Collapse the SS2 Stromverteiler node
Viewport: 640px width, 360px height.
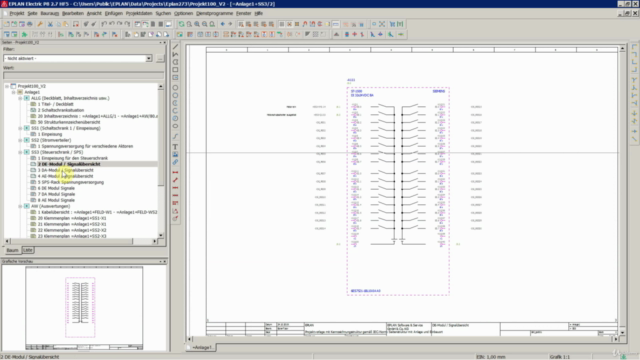tap(20, 140)
